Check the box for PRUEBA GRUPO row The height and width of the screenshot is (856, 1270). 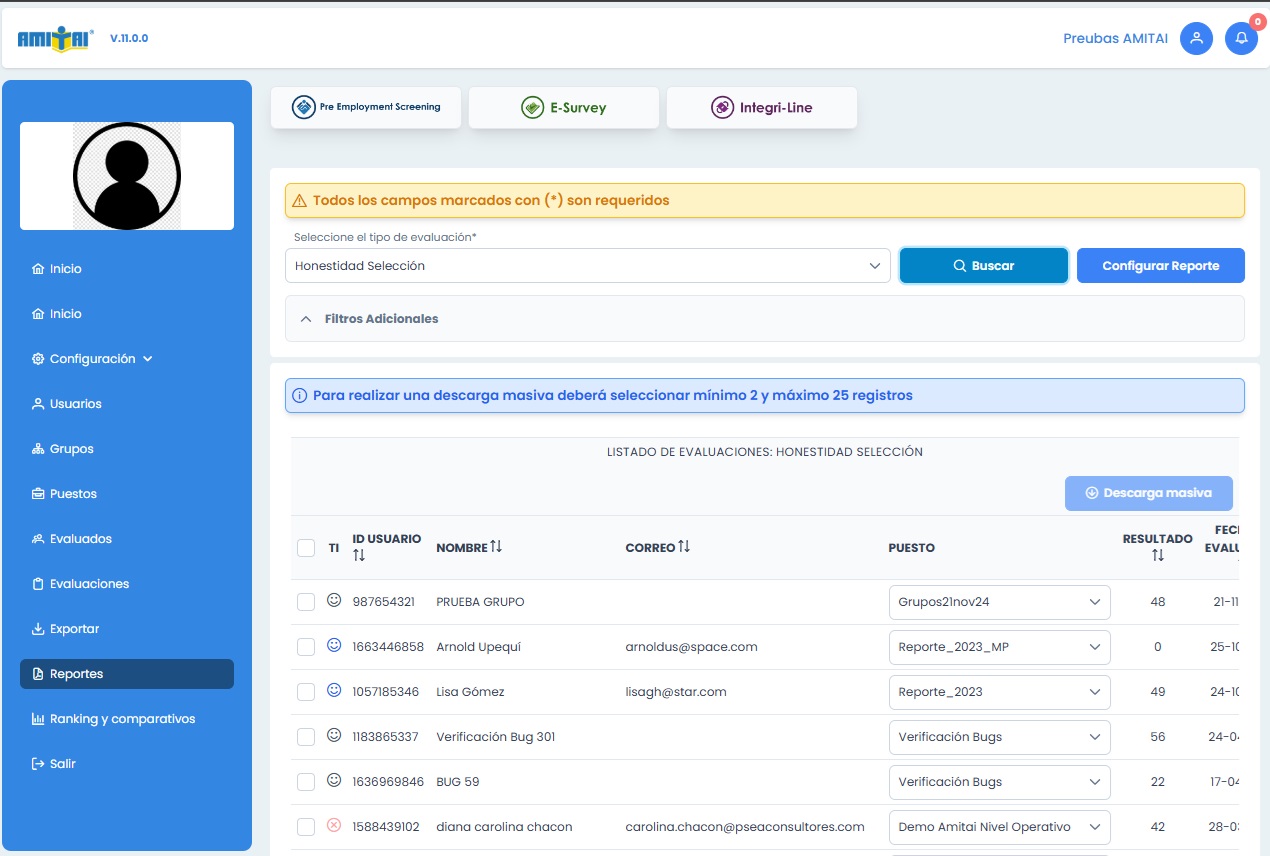tap(306, 602)
